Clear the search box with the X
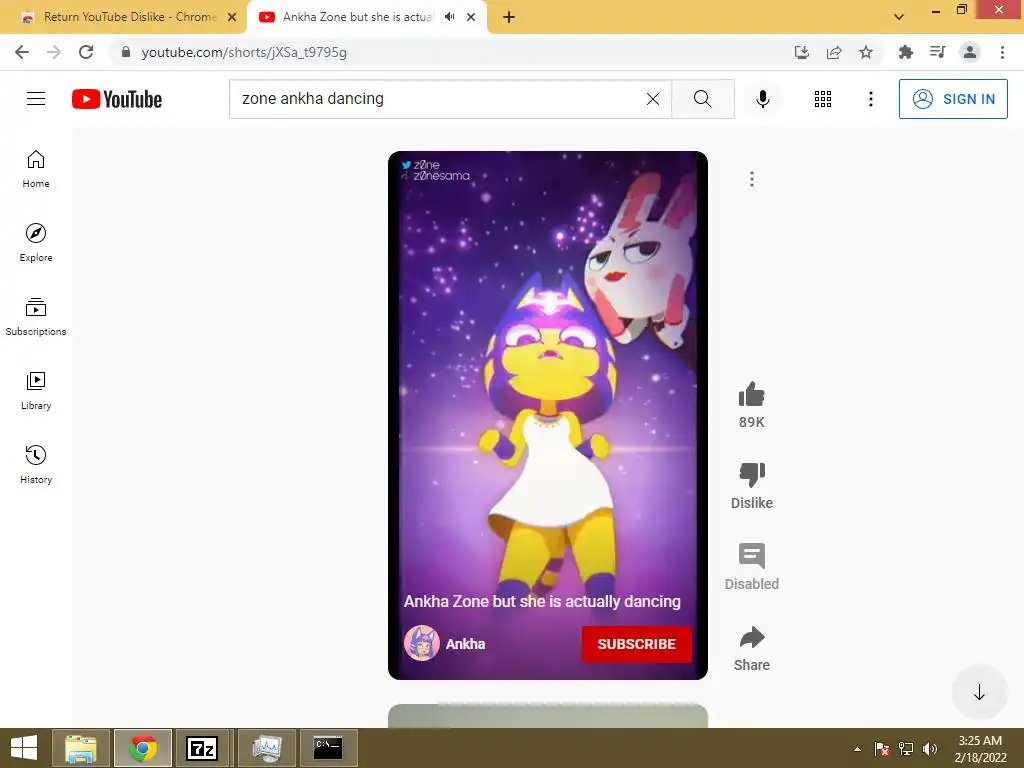The image size is (1024, 768). coord(652,99)
